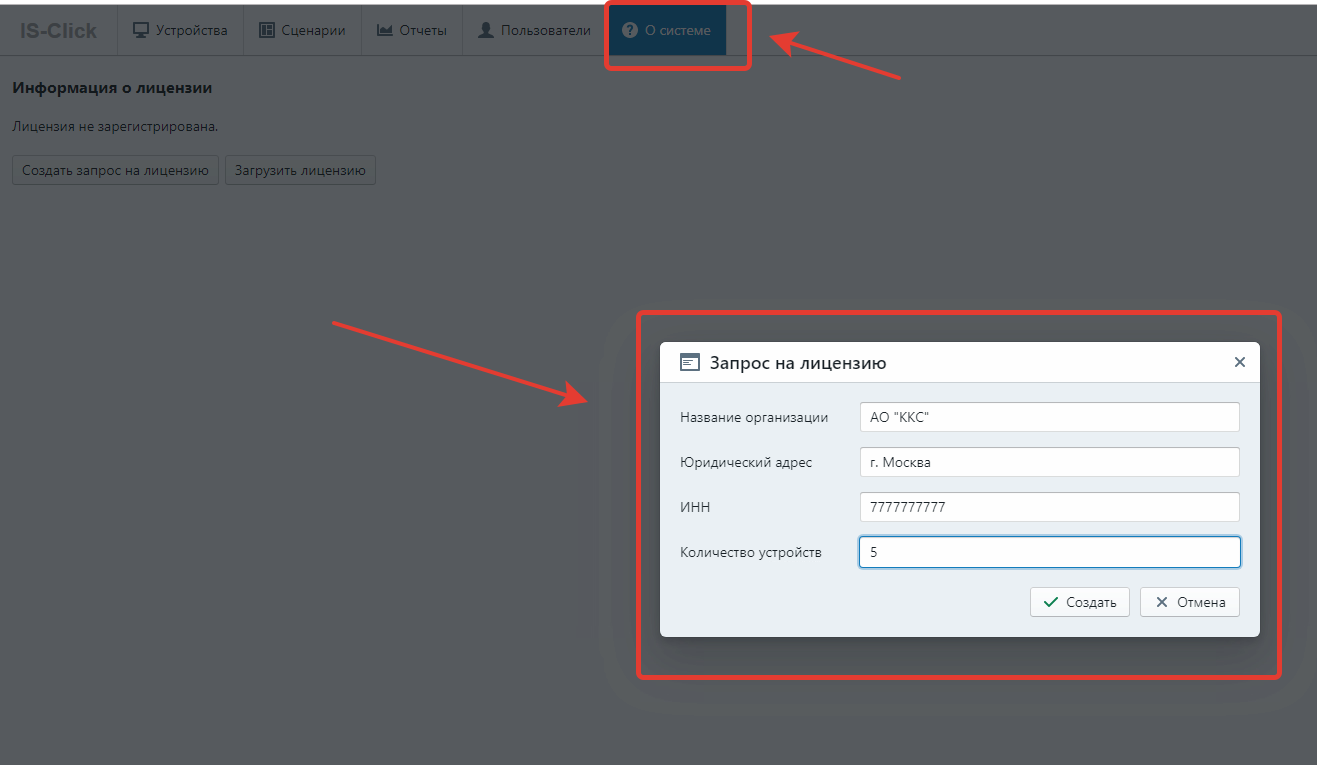The height and width of the screenshot is (765, 1317).
Task: Open the Устройства tab
Action: click(x=180, y=30)
